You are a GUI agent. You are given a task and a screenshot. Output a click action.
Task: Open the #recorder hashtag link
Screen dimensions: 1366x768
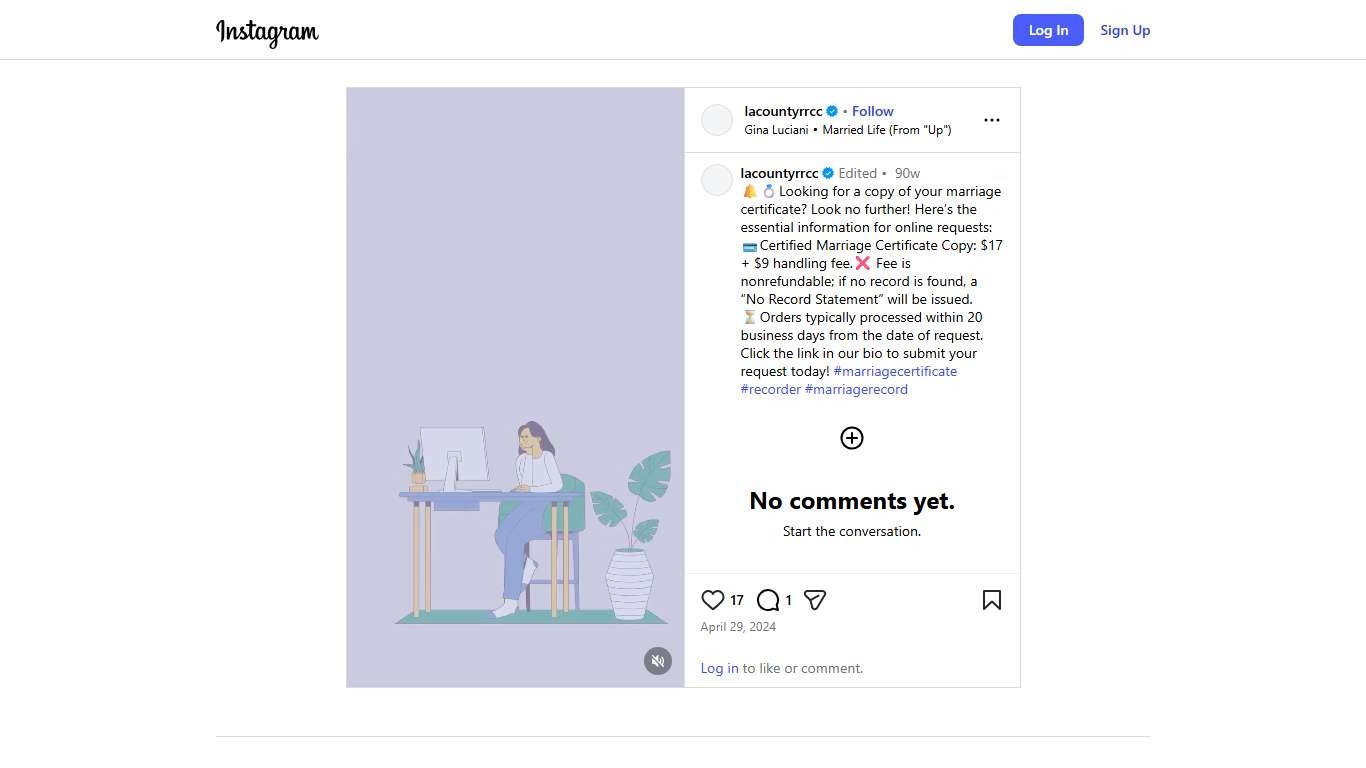click(770, 389)
